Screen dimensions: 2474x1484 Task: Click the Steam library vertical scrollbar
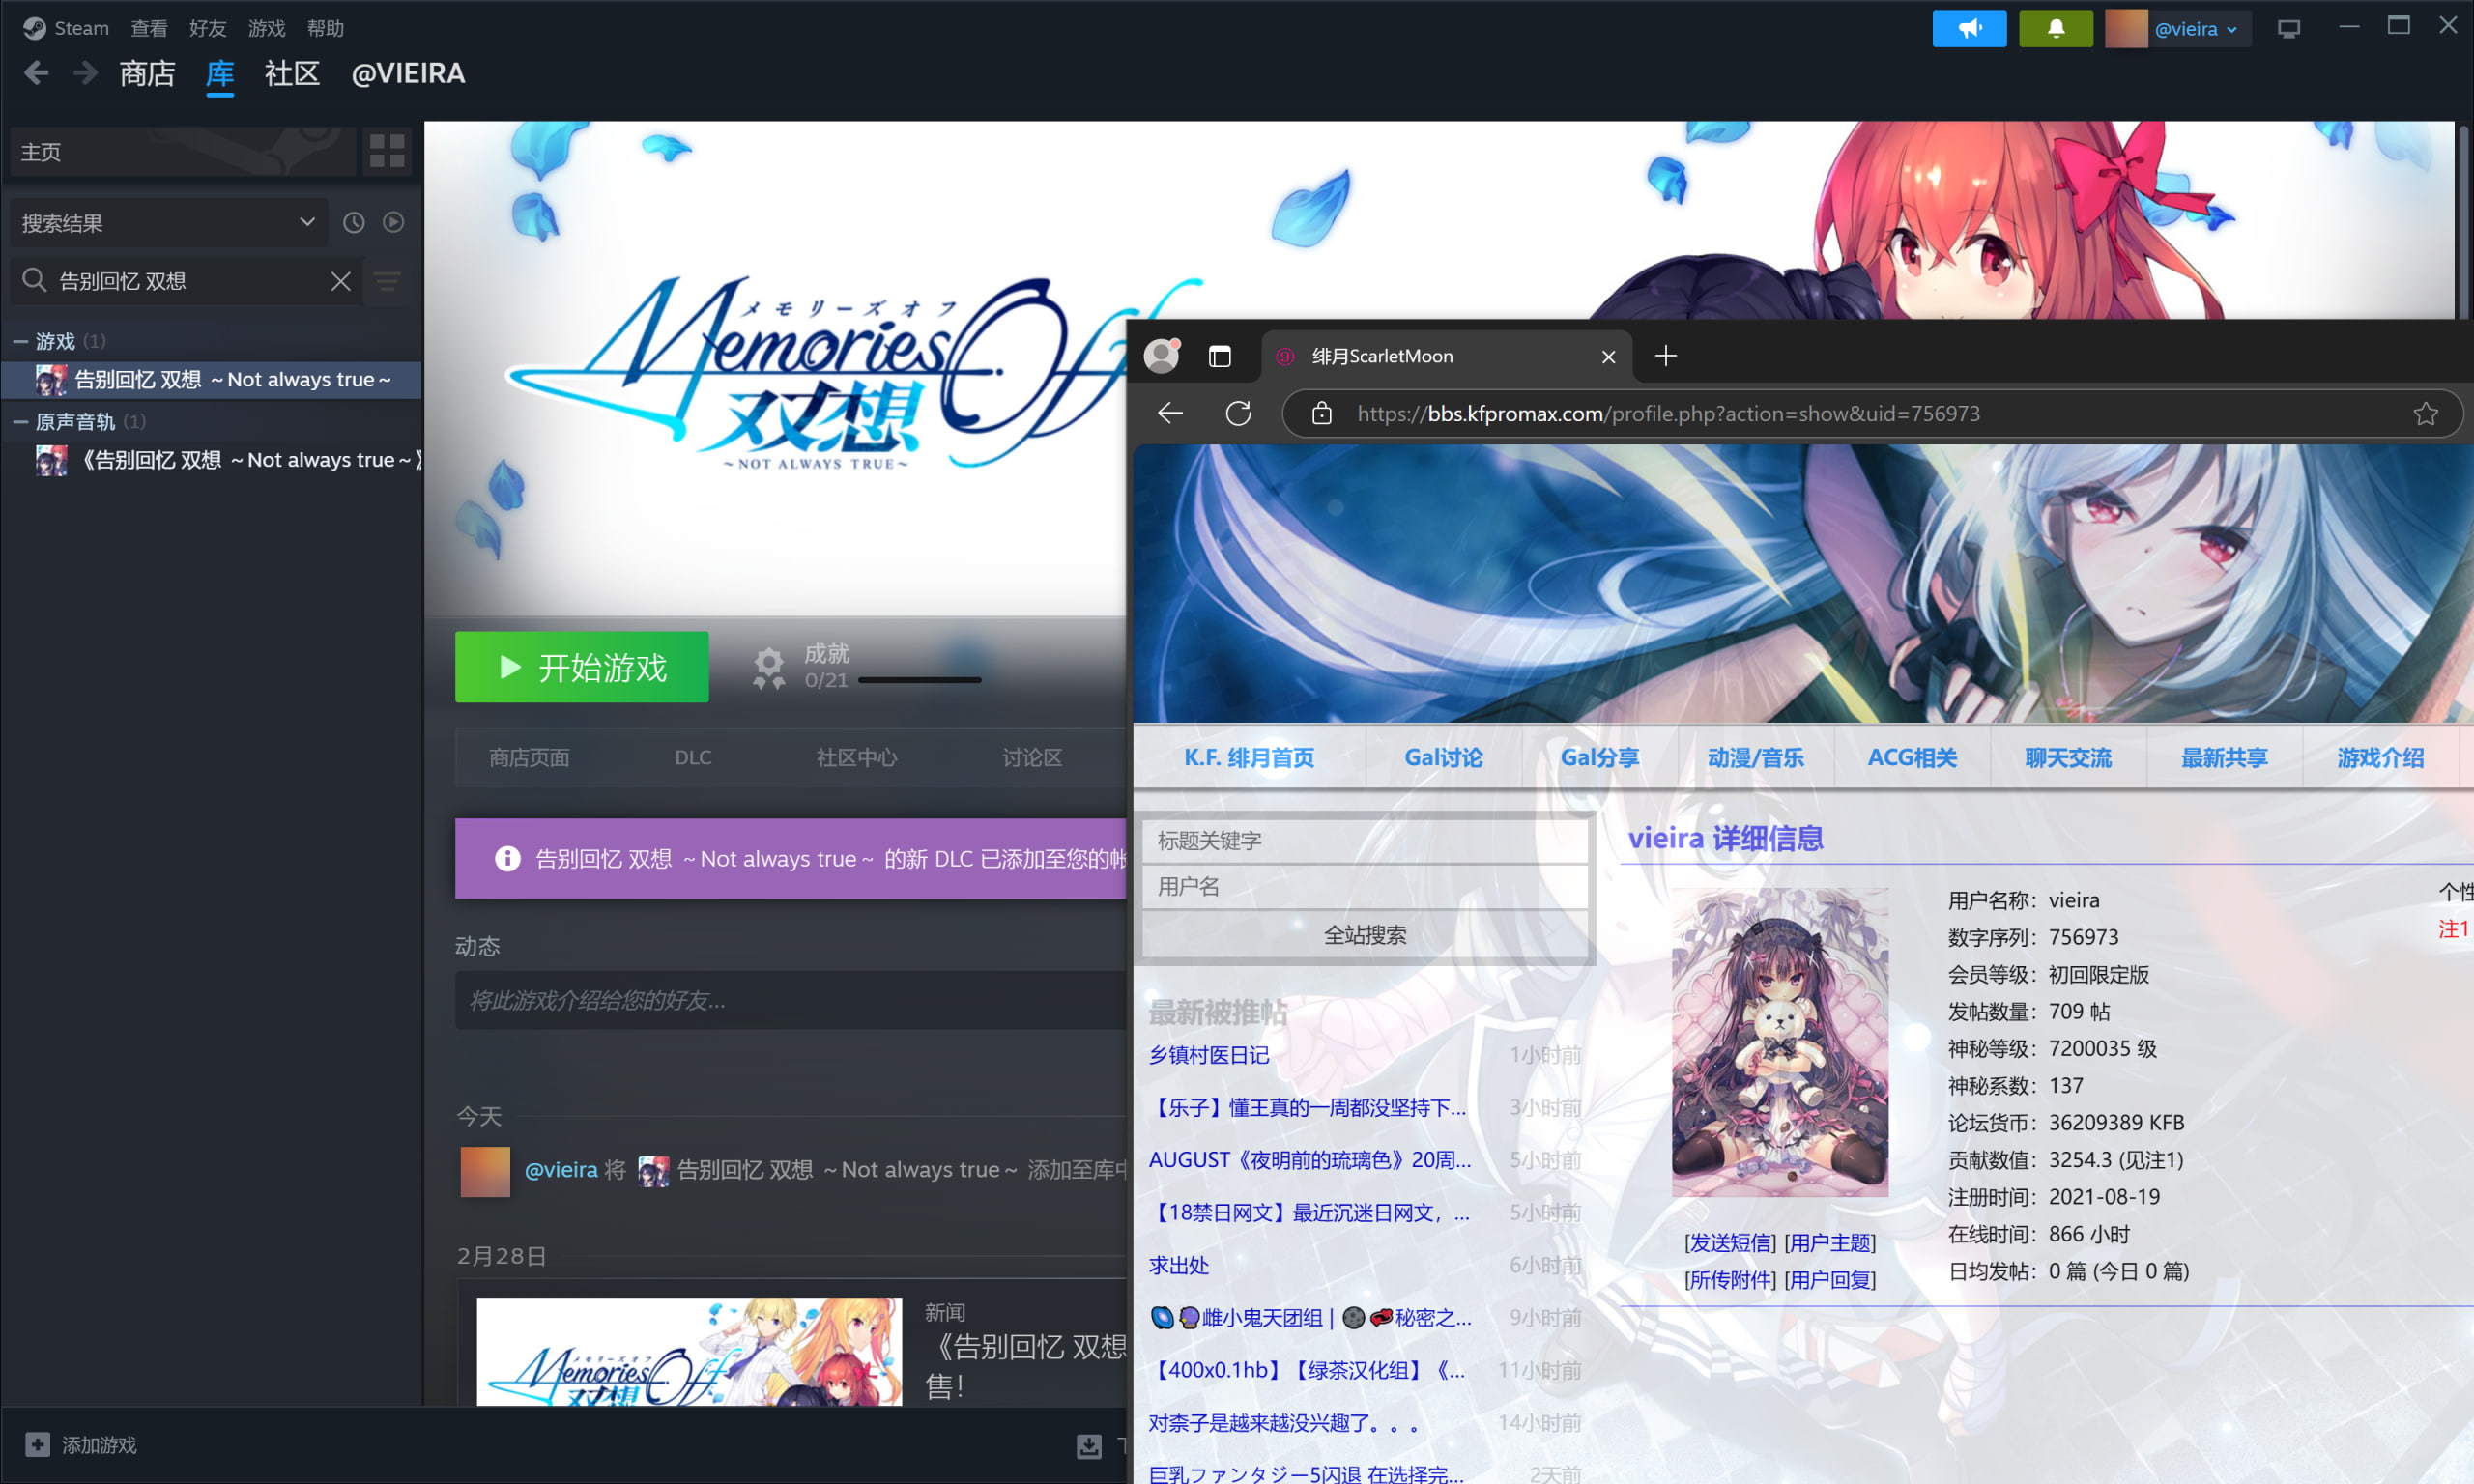tap(2462, 220)
